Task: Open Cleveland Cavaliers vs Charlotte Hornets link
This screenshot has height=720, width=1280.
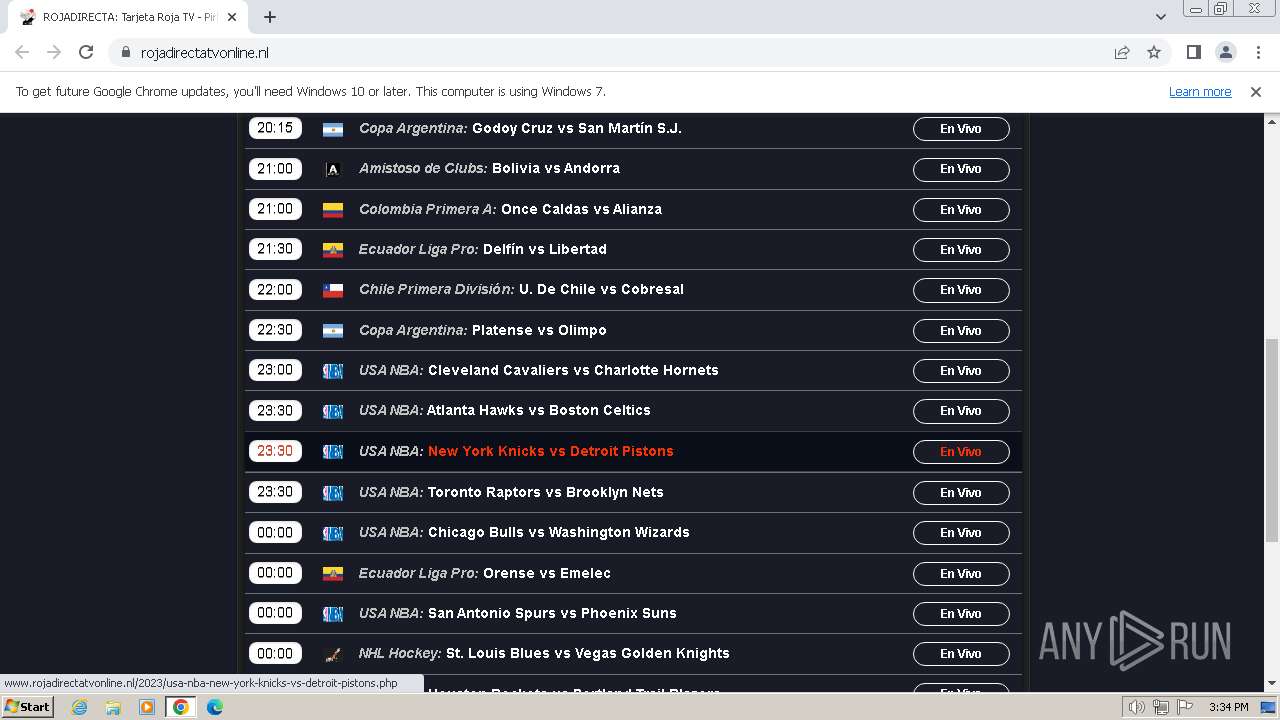Action: [x=573, y=370]
